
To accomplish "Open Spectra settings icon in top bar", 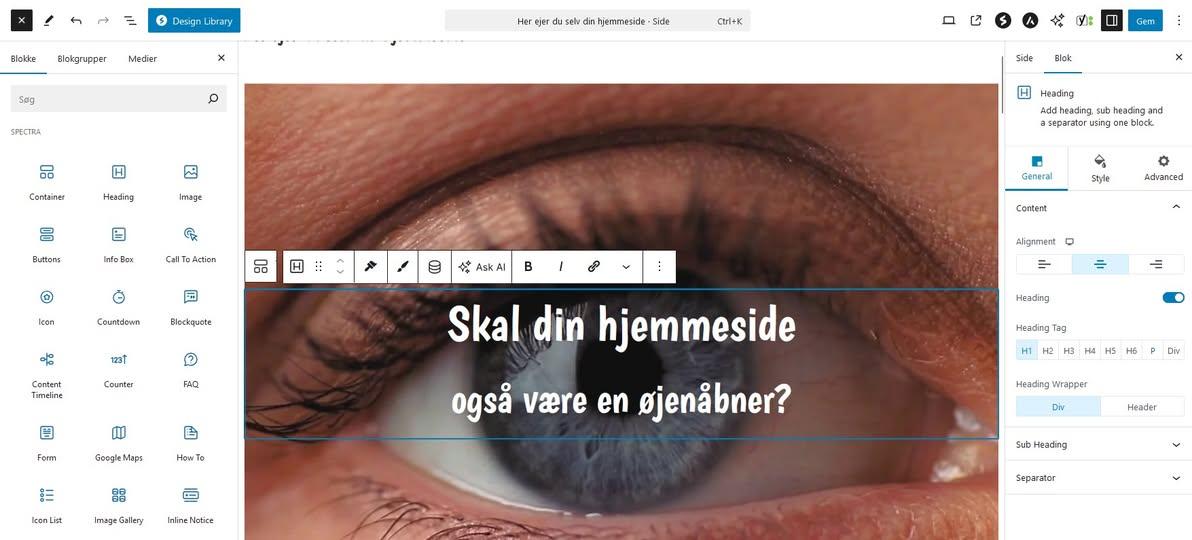I will (x=1003, y=21).
